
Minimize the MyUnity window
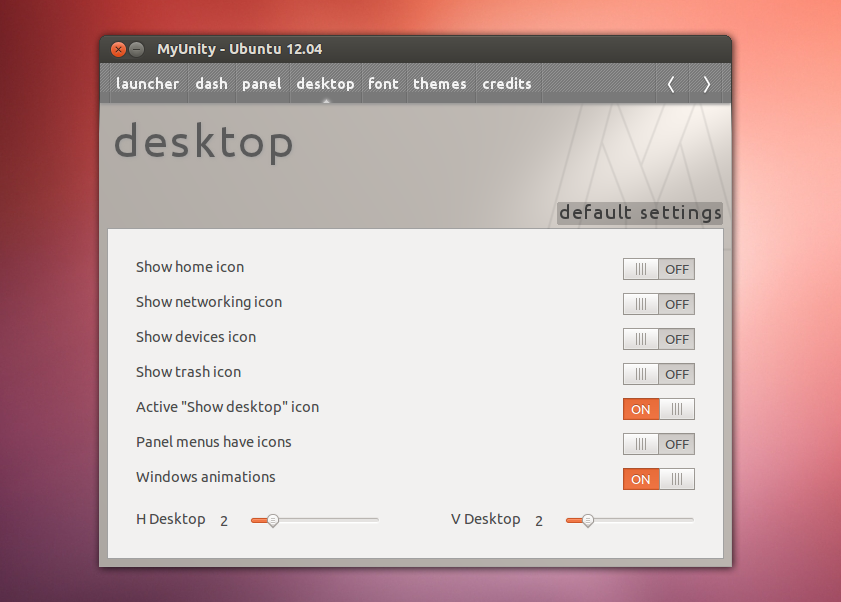[137, 49]
